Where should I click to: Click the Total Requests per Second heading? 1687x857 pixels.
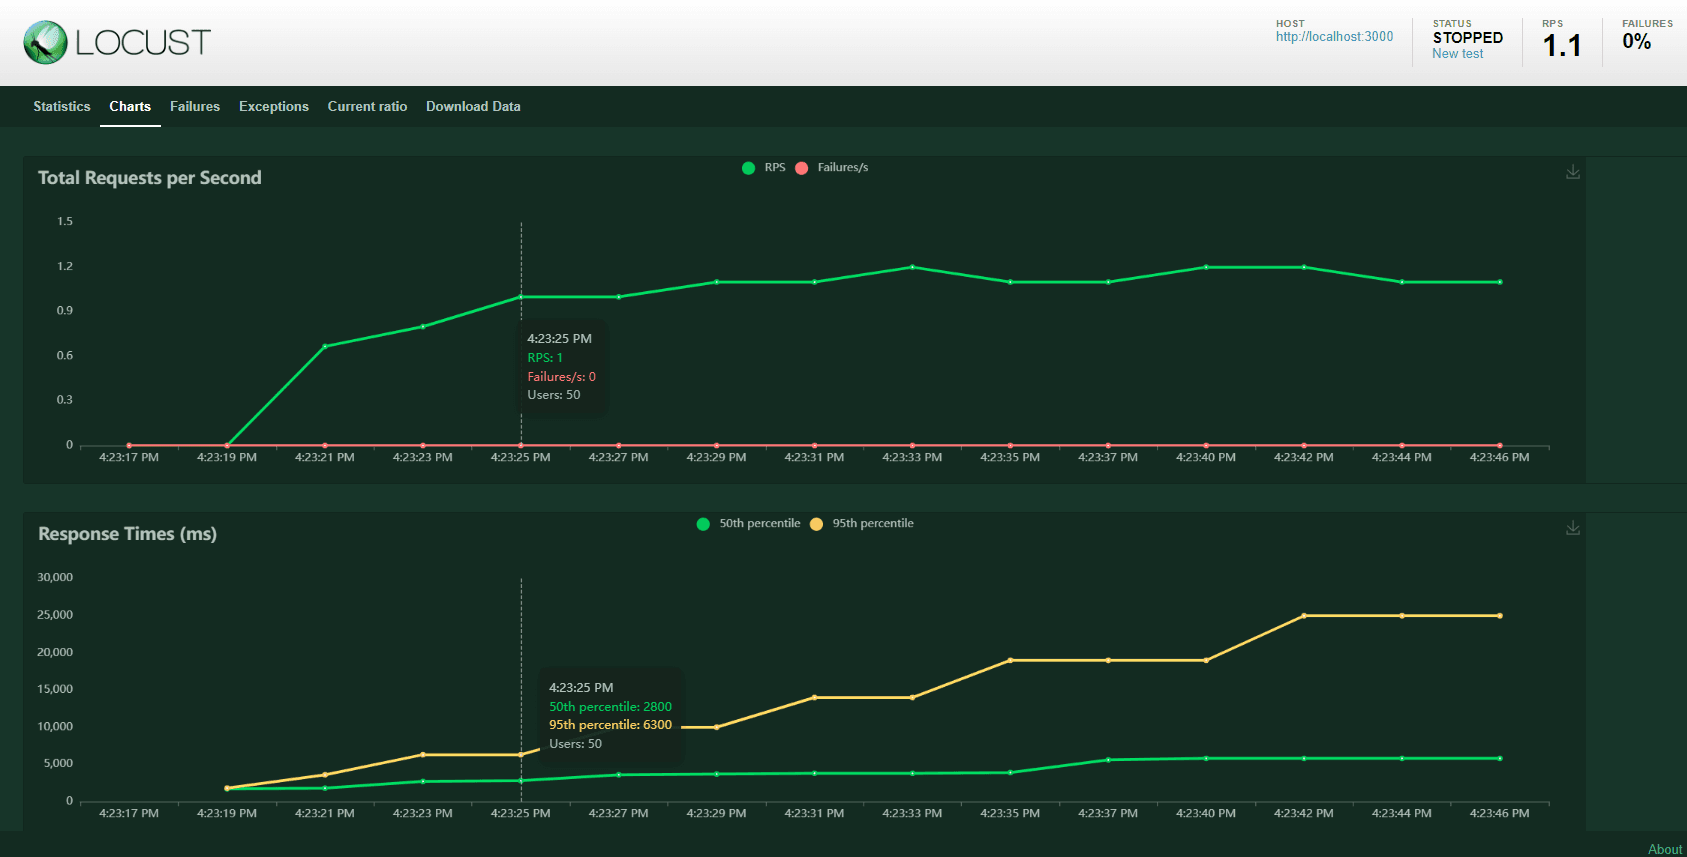point(150,178)
